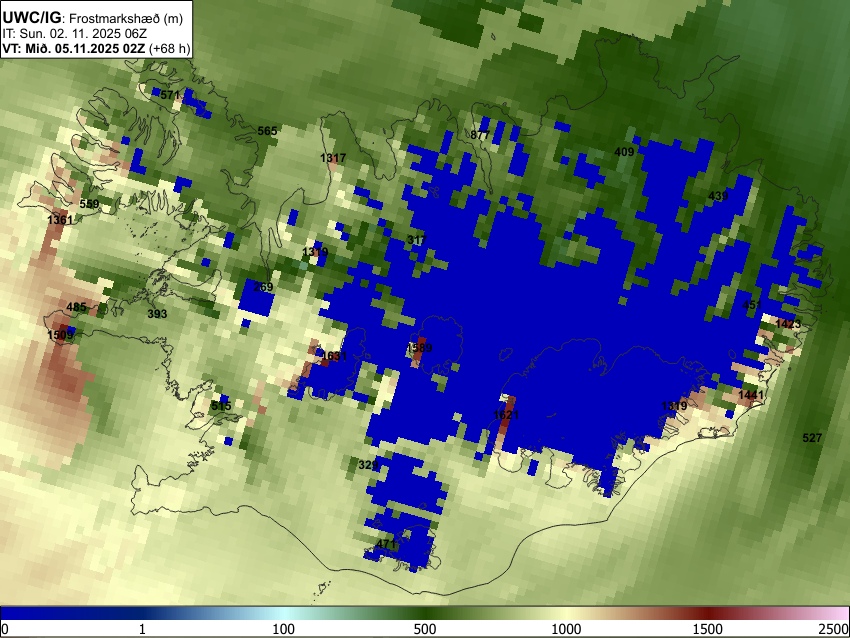Click the '485' map value label
This screenshot has width=850, height=638.
(x=76, y=307)
